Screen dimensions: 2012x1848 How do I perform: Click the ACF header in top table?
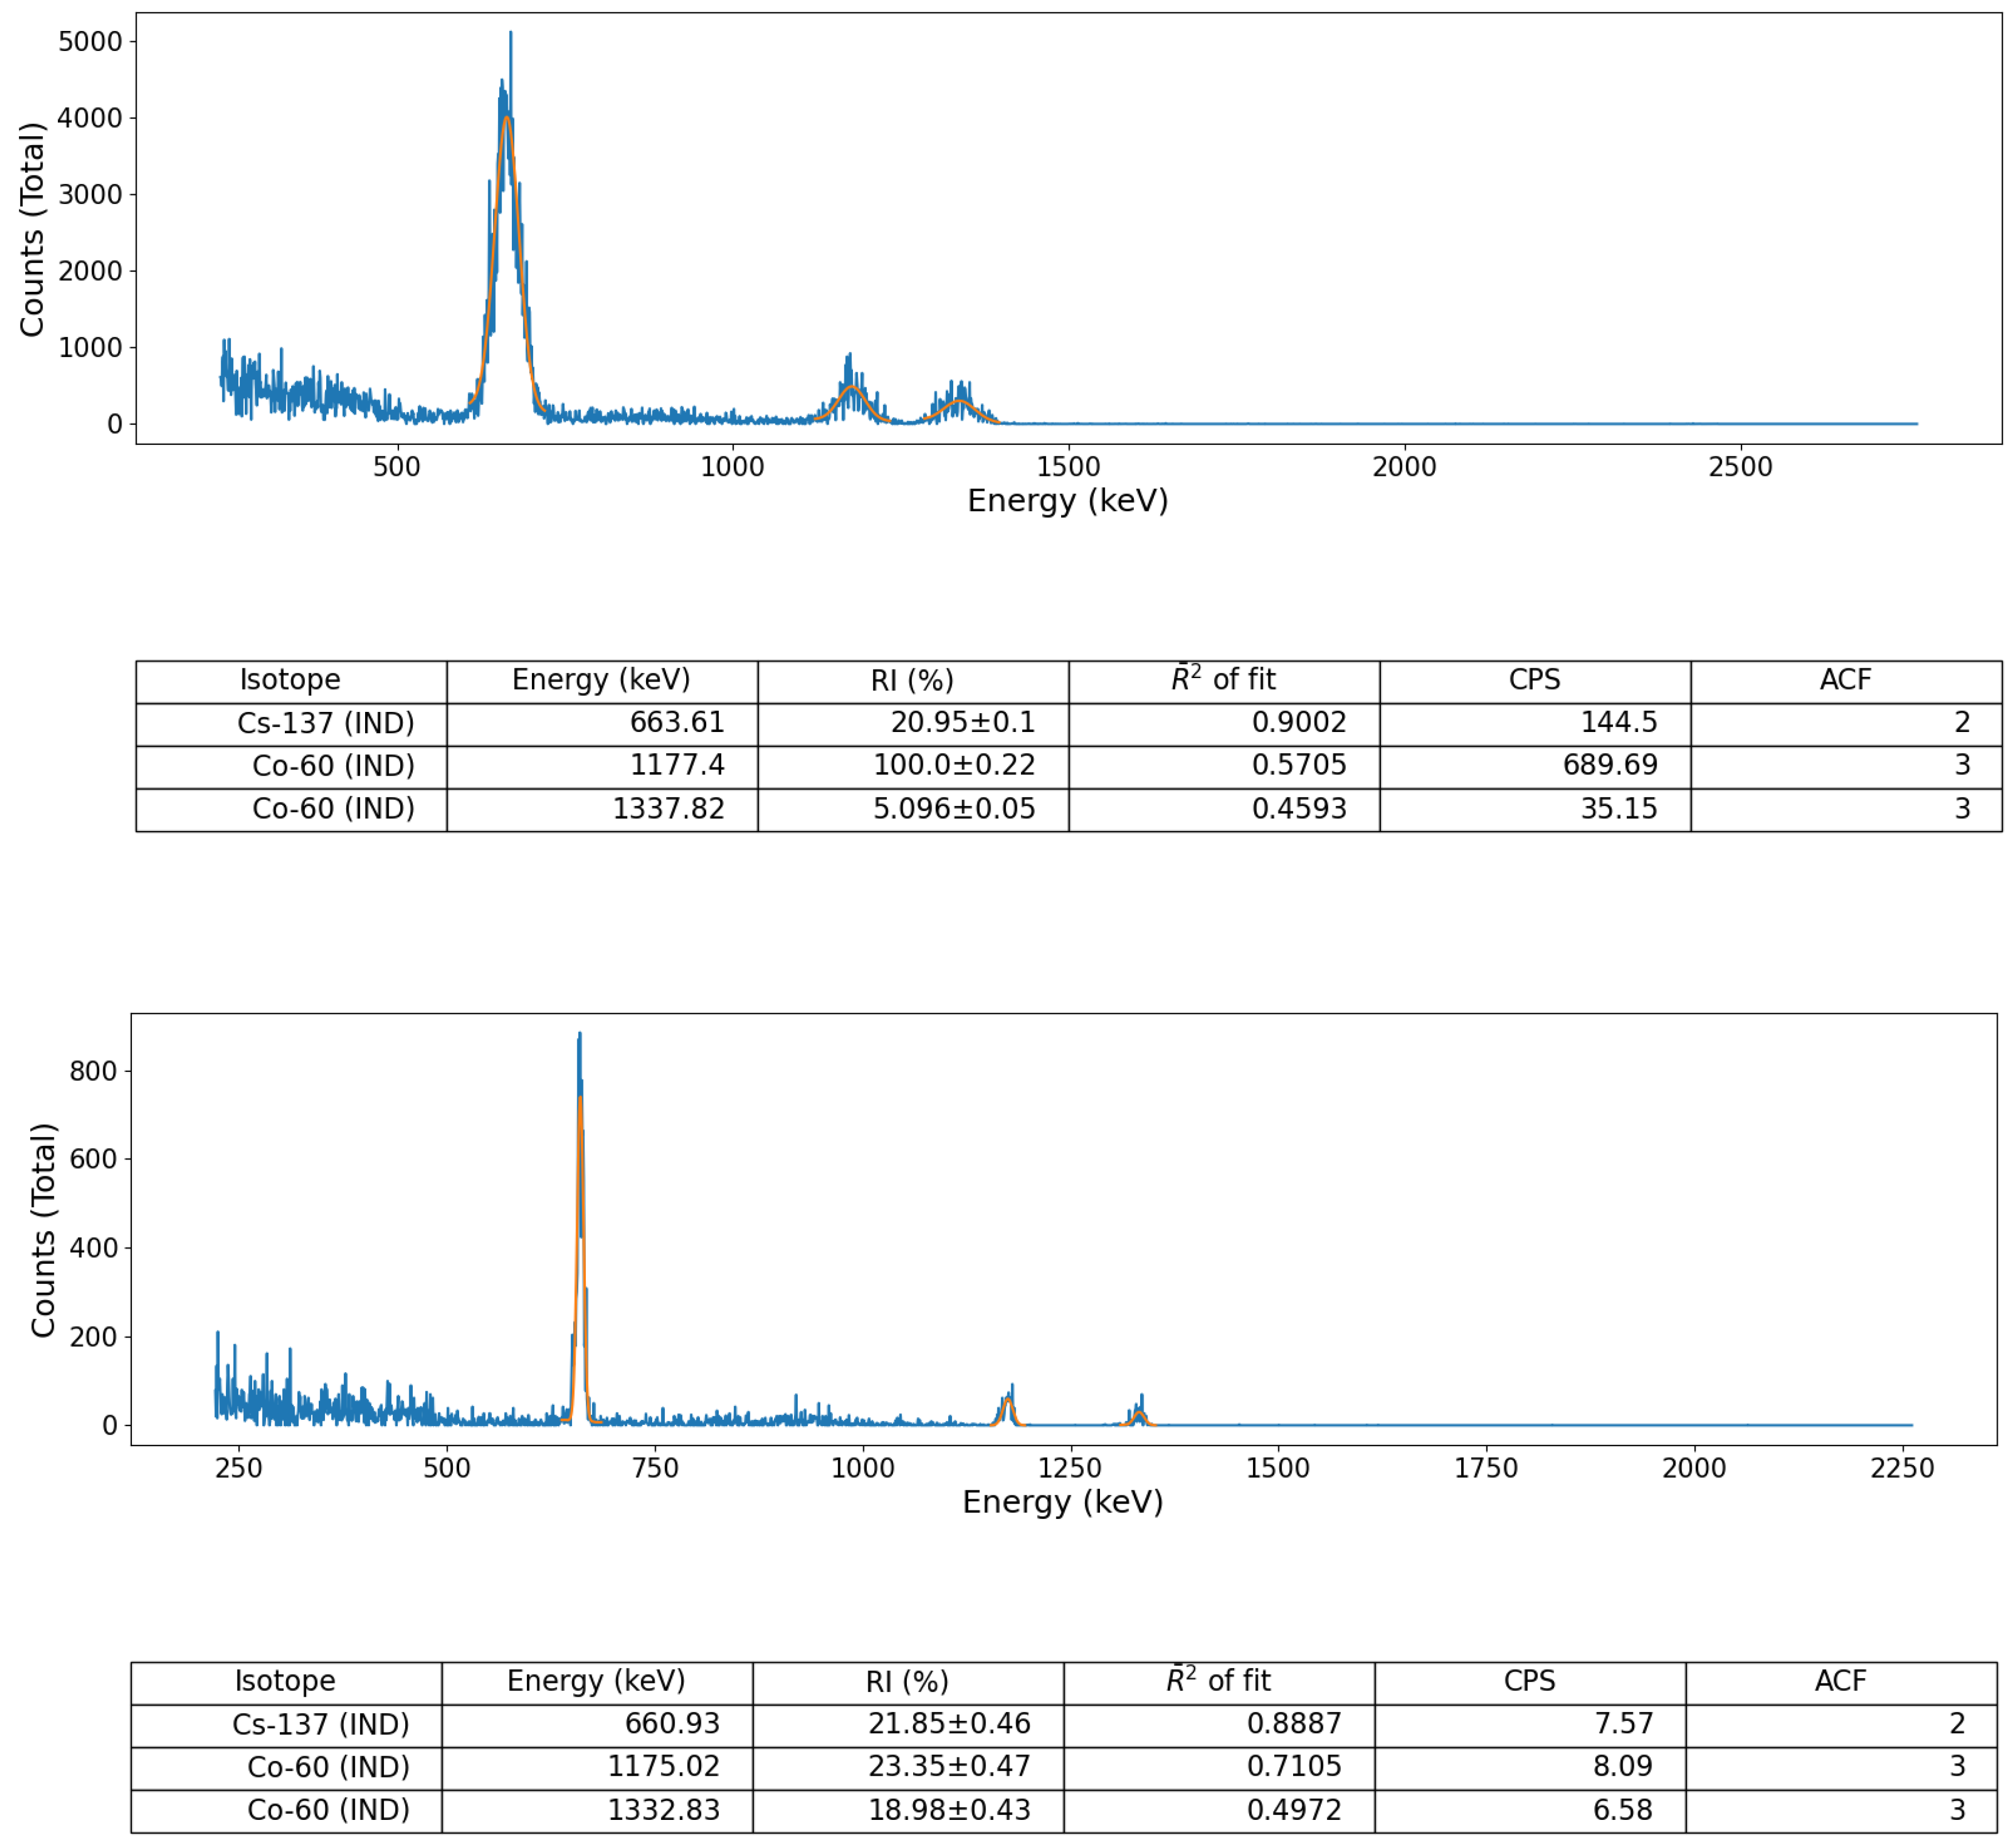(x=1845, y=680)
